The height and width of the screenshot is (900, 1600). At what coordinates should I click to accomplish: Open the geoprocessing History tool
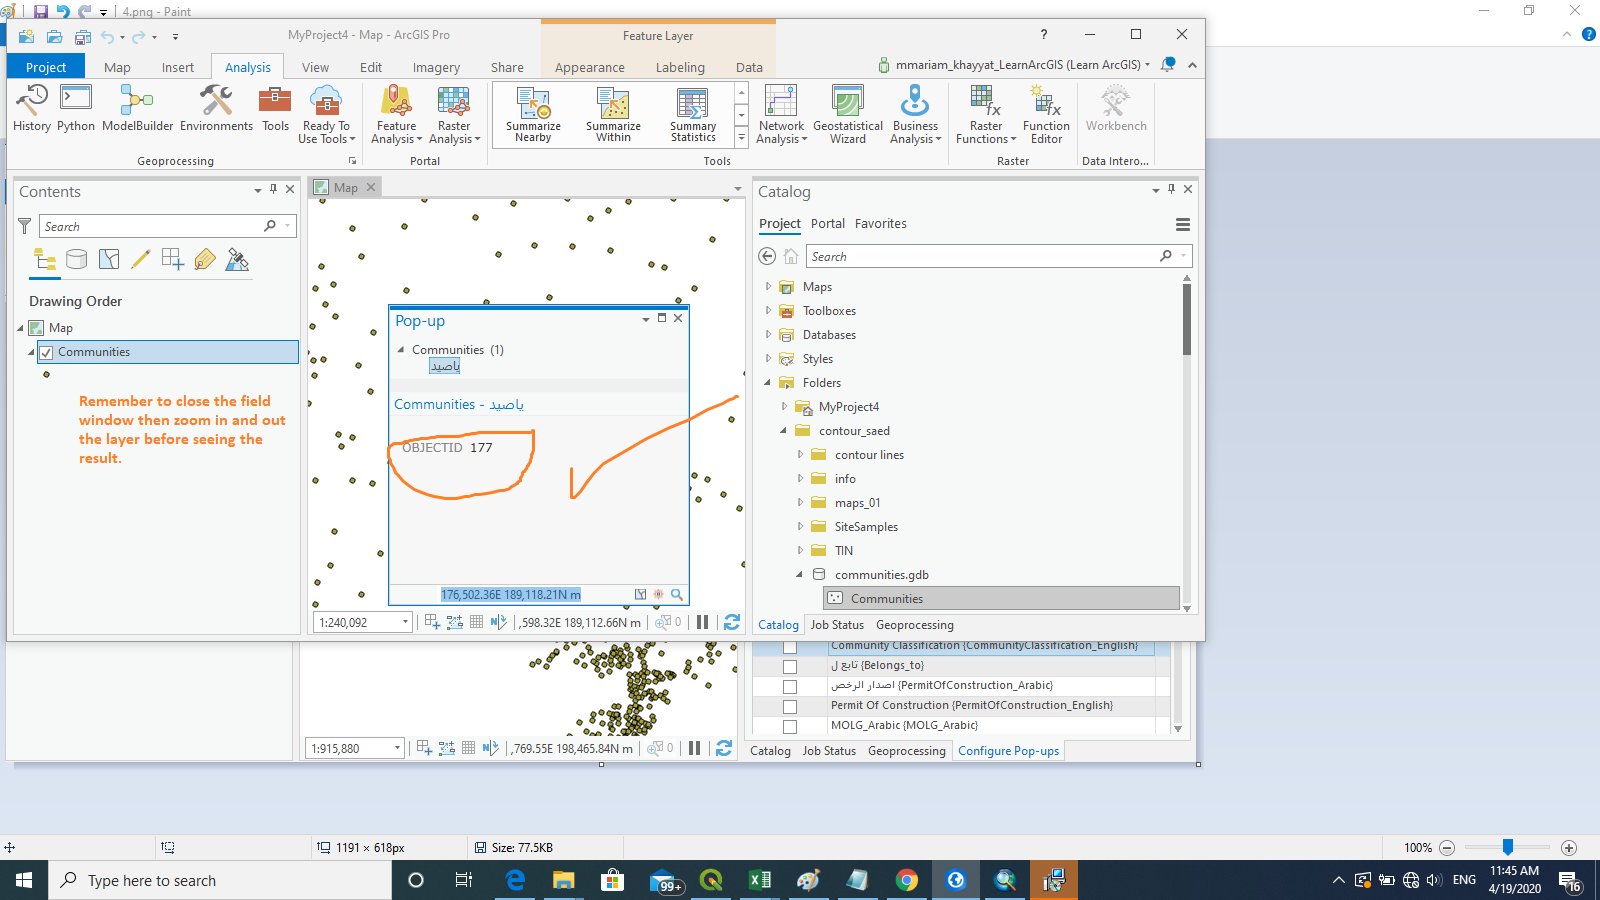coord(32,108)
